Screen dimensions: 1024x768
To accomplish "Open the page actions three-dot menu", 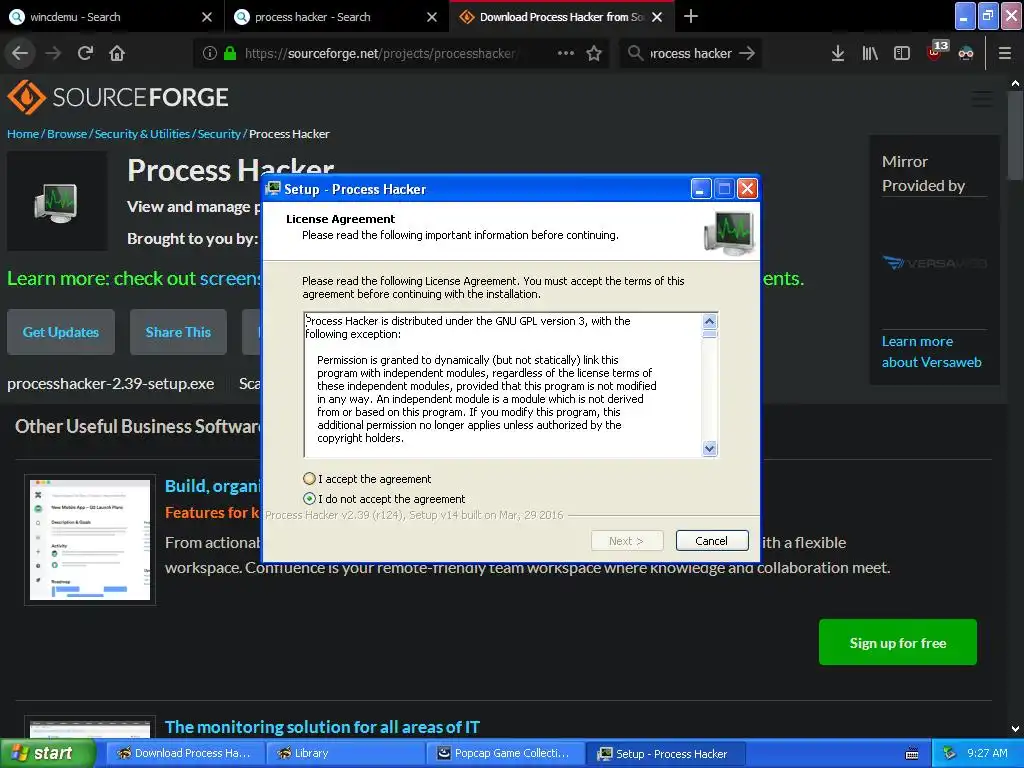I will (566, 53).
